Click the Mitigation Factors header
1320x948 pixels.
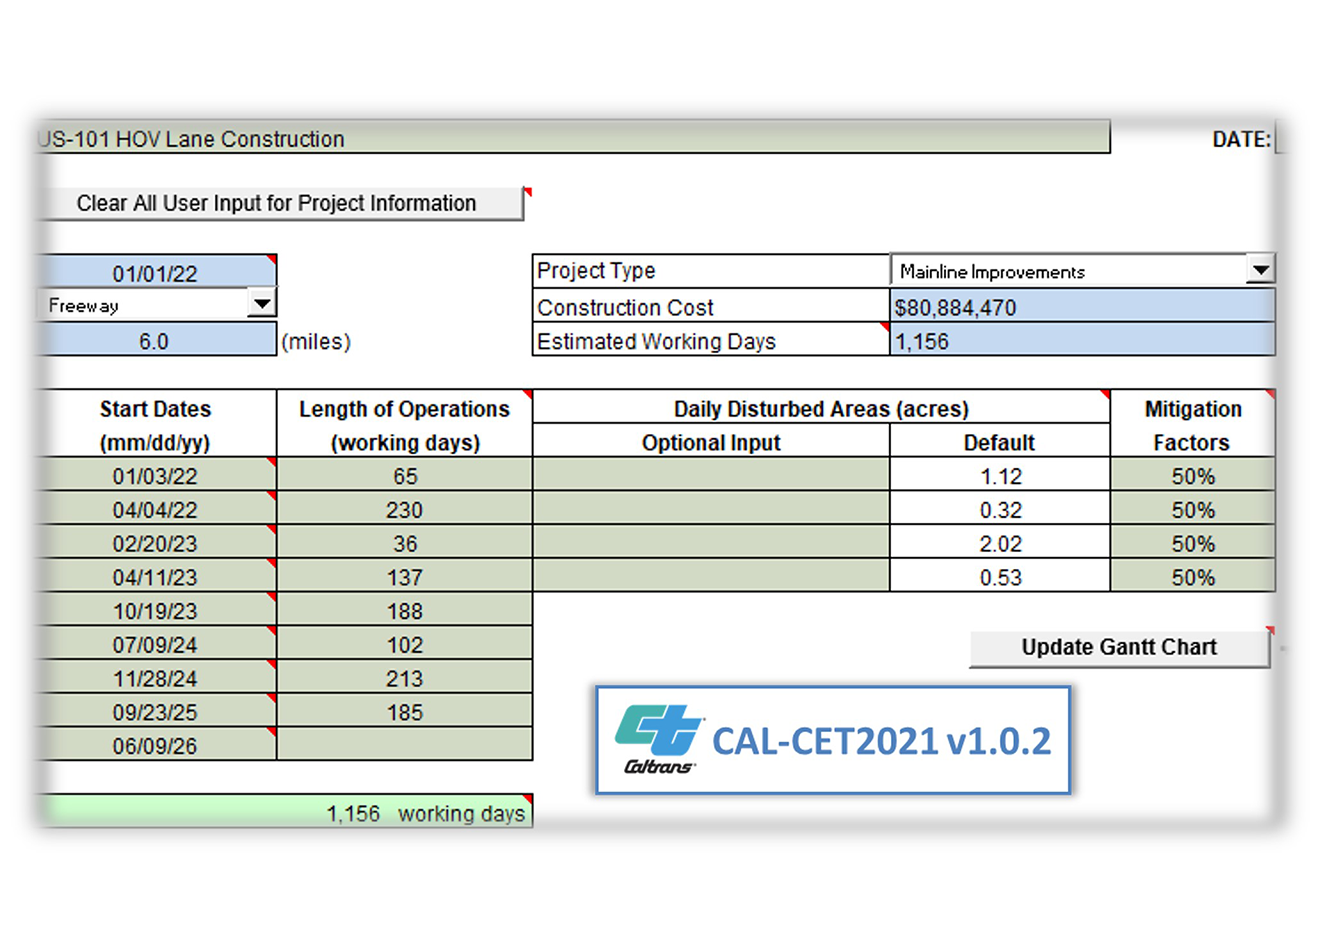[x=1193, y=425]
